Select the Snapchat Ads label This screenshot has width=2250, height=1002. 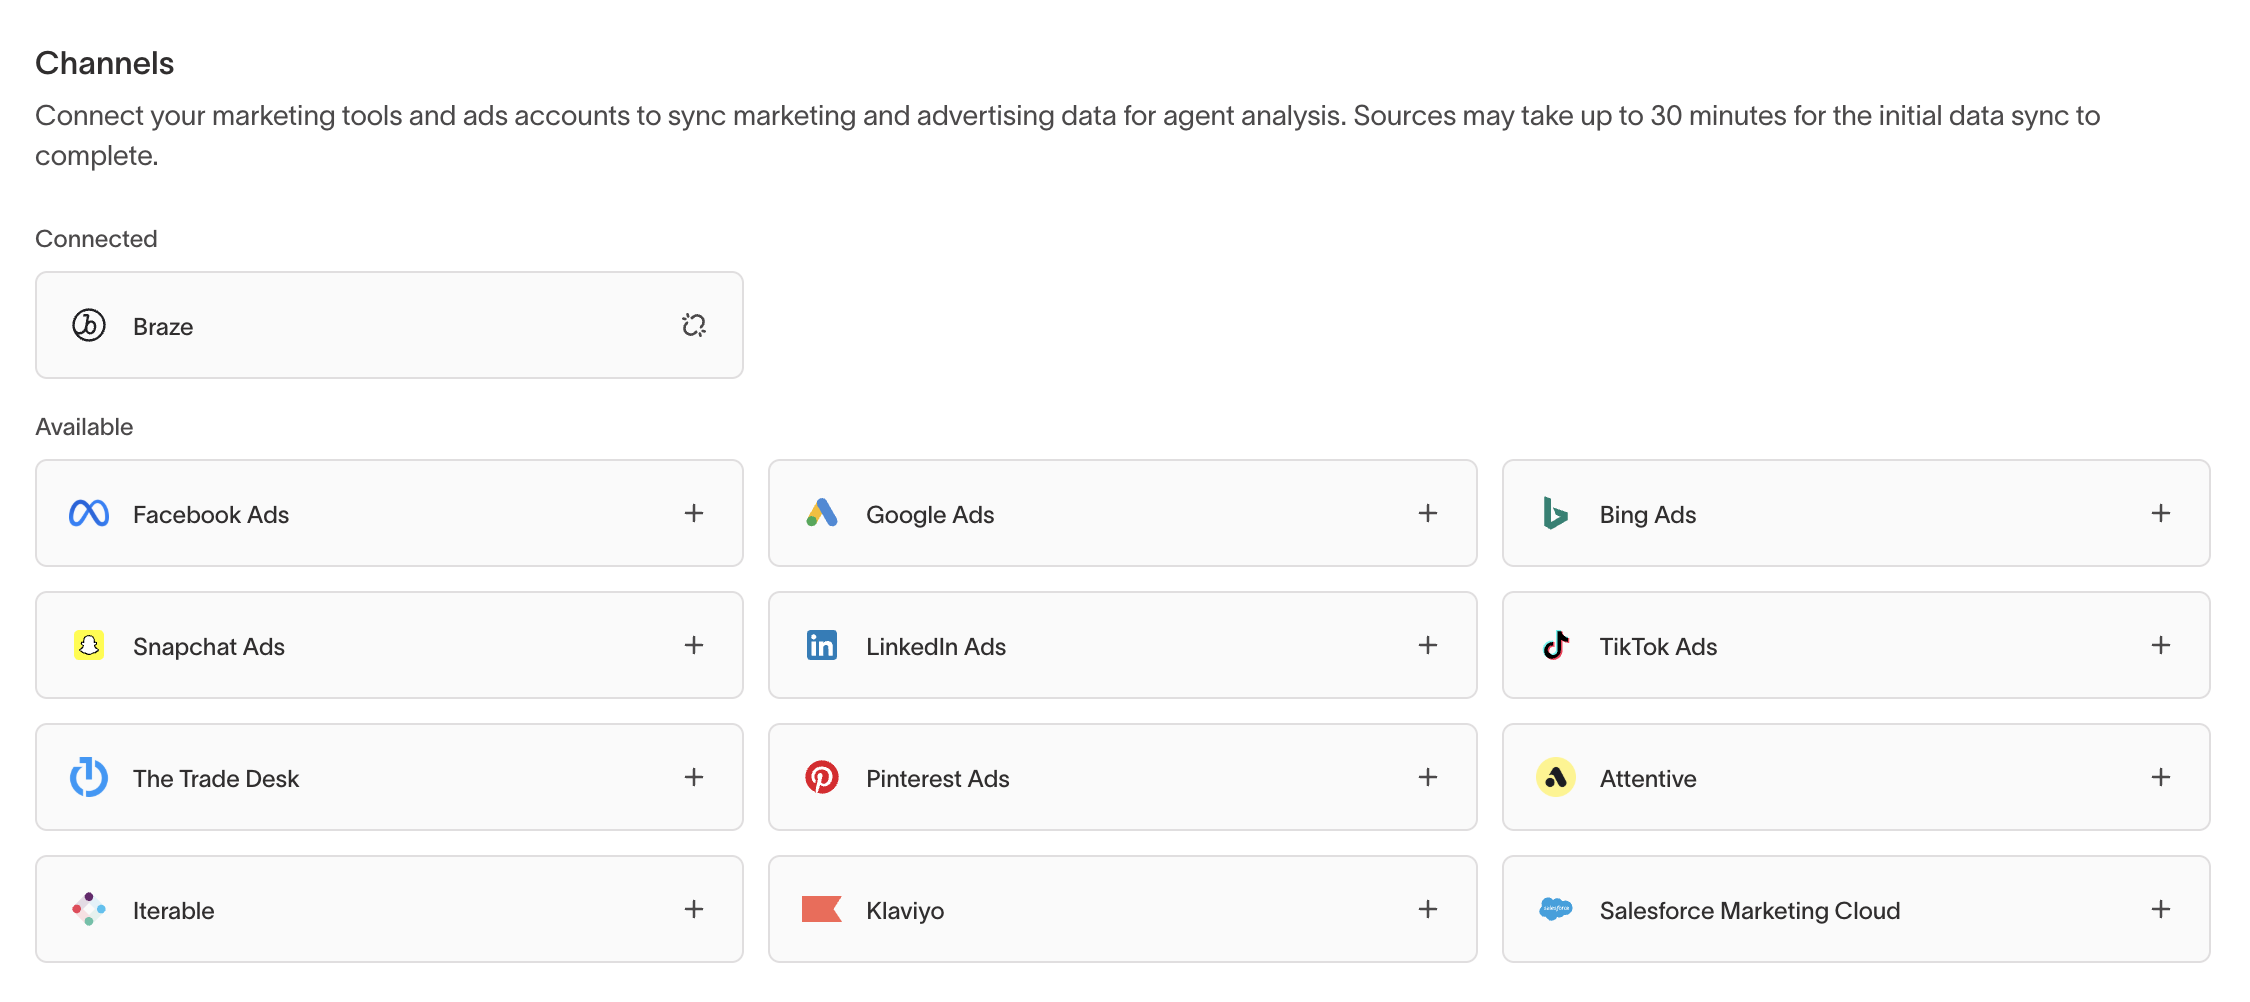209,647
